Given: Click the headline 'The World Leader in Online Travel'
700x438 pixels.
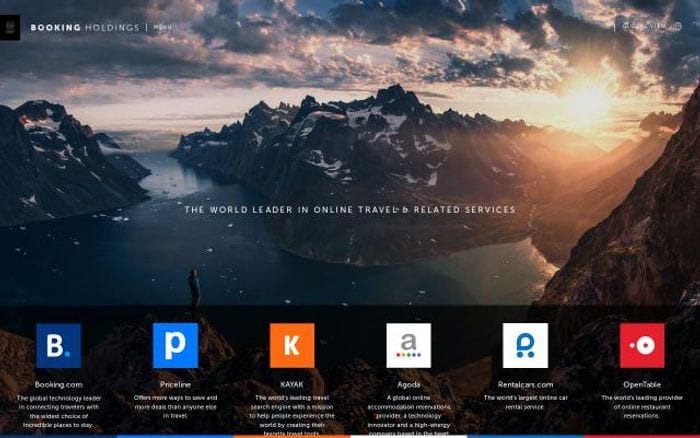Looking at the screenshot, I should [350, 209].
